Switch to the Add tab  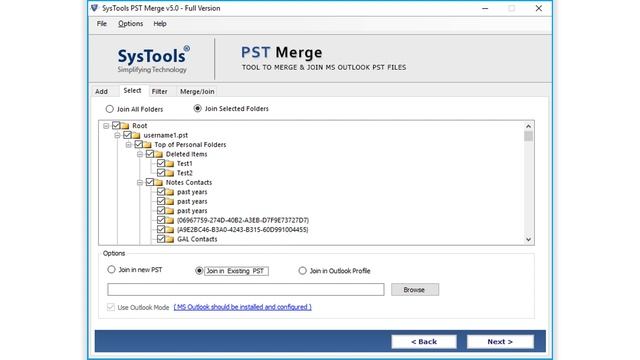point(101,91)
